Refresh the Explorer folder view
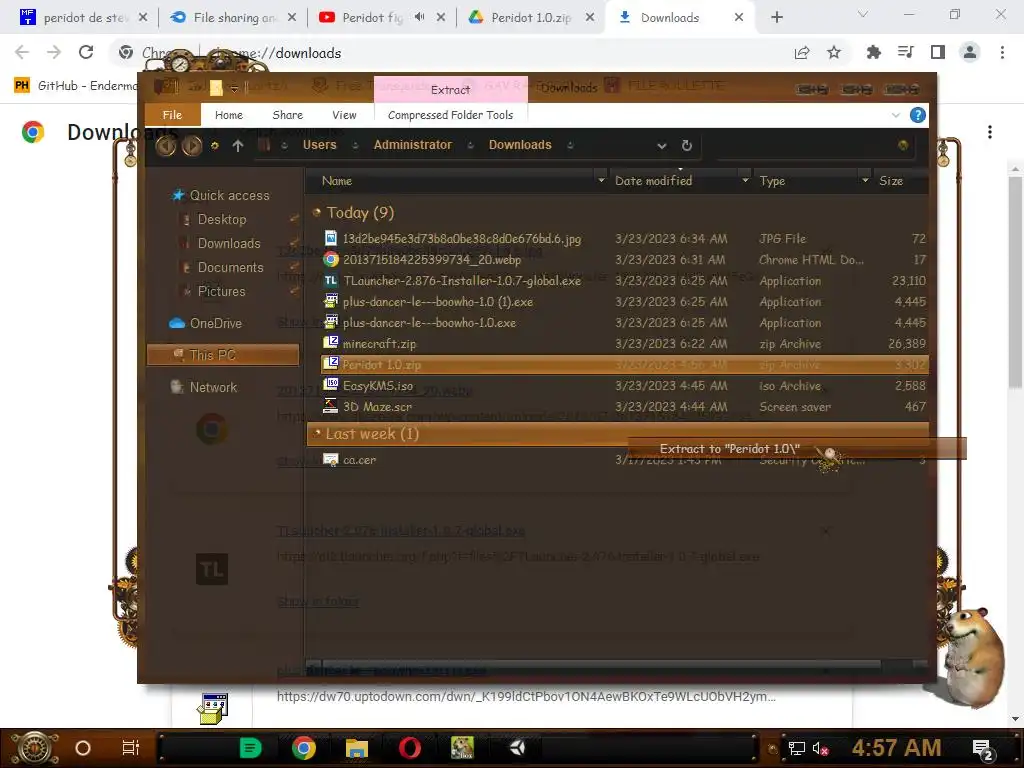This screenshot has height=768, width=1024. [x=686, y=146]
